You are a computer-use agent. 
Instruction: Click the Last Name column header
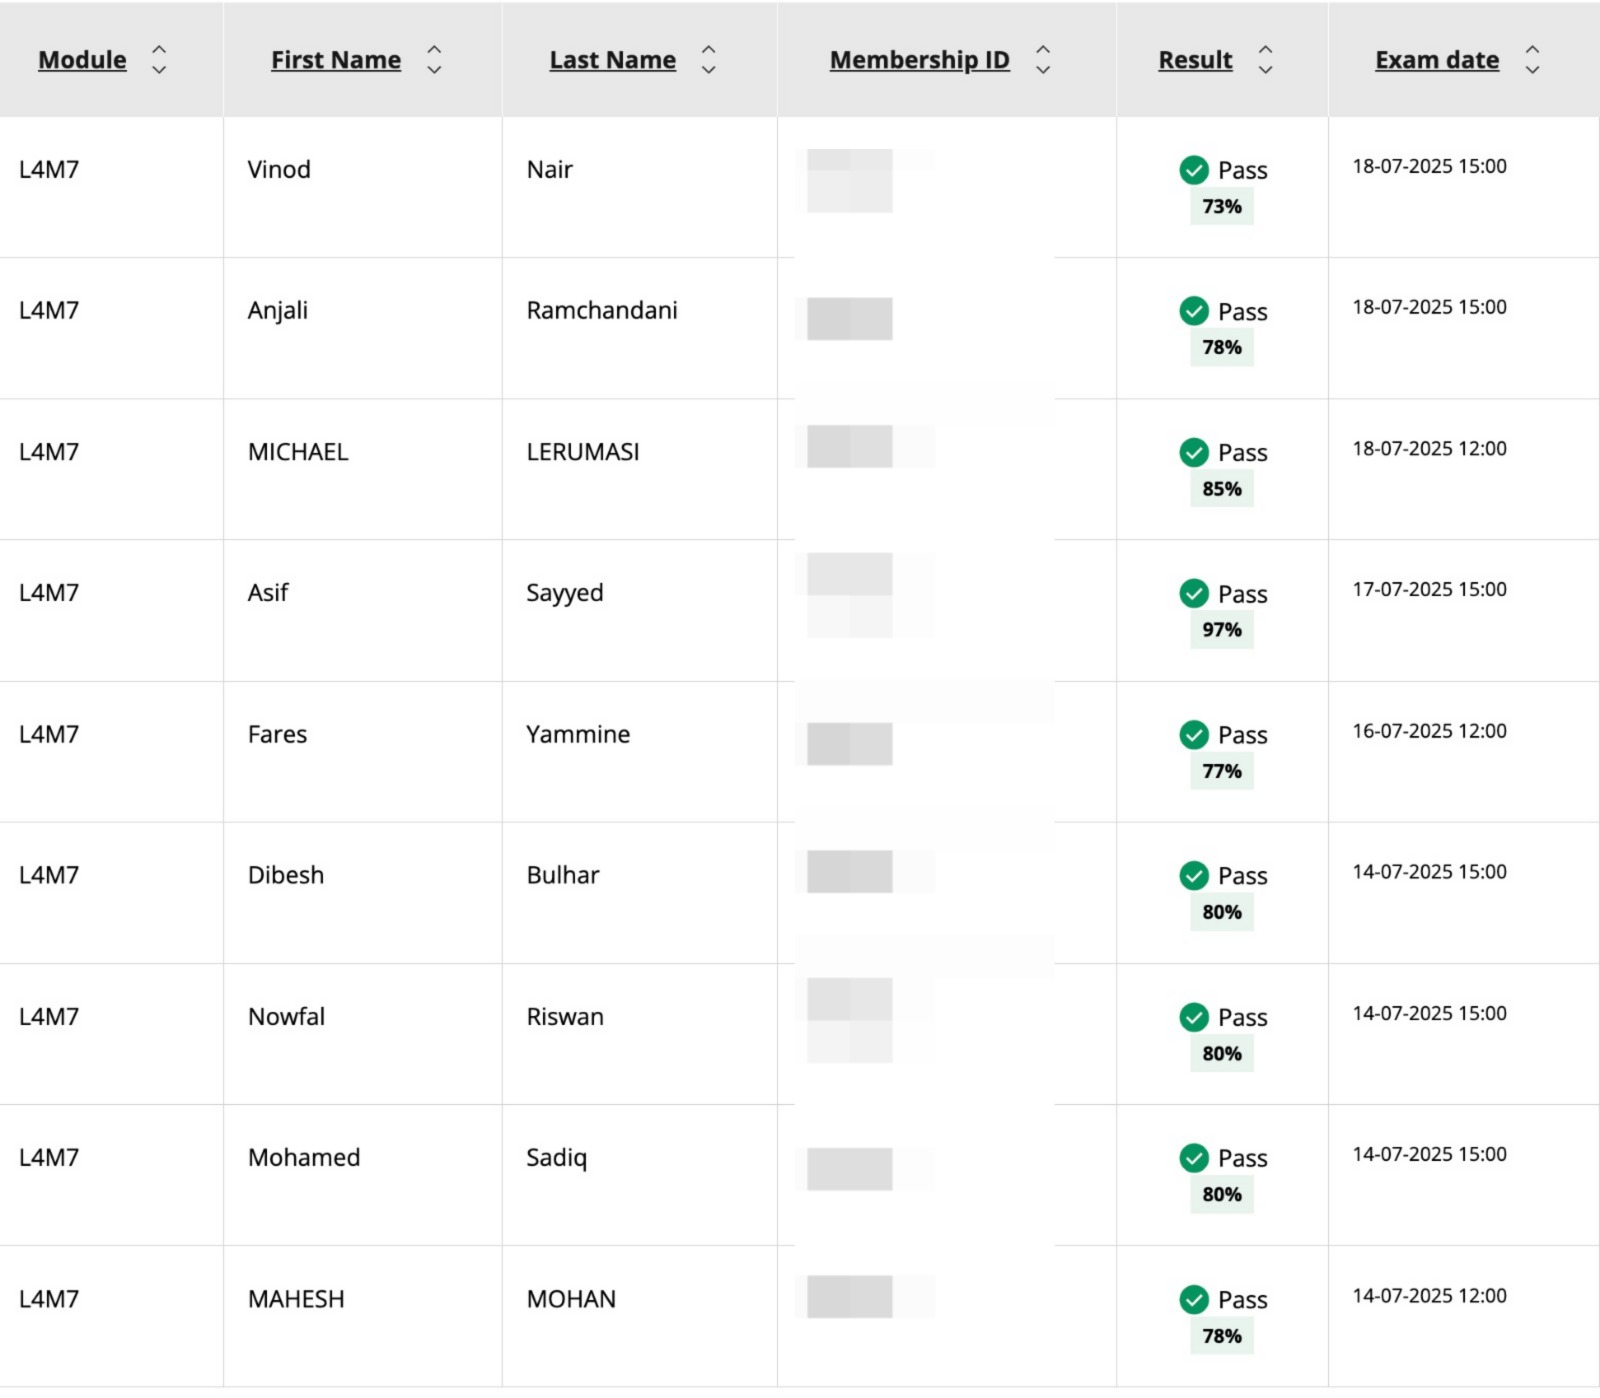(612, 60)
